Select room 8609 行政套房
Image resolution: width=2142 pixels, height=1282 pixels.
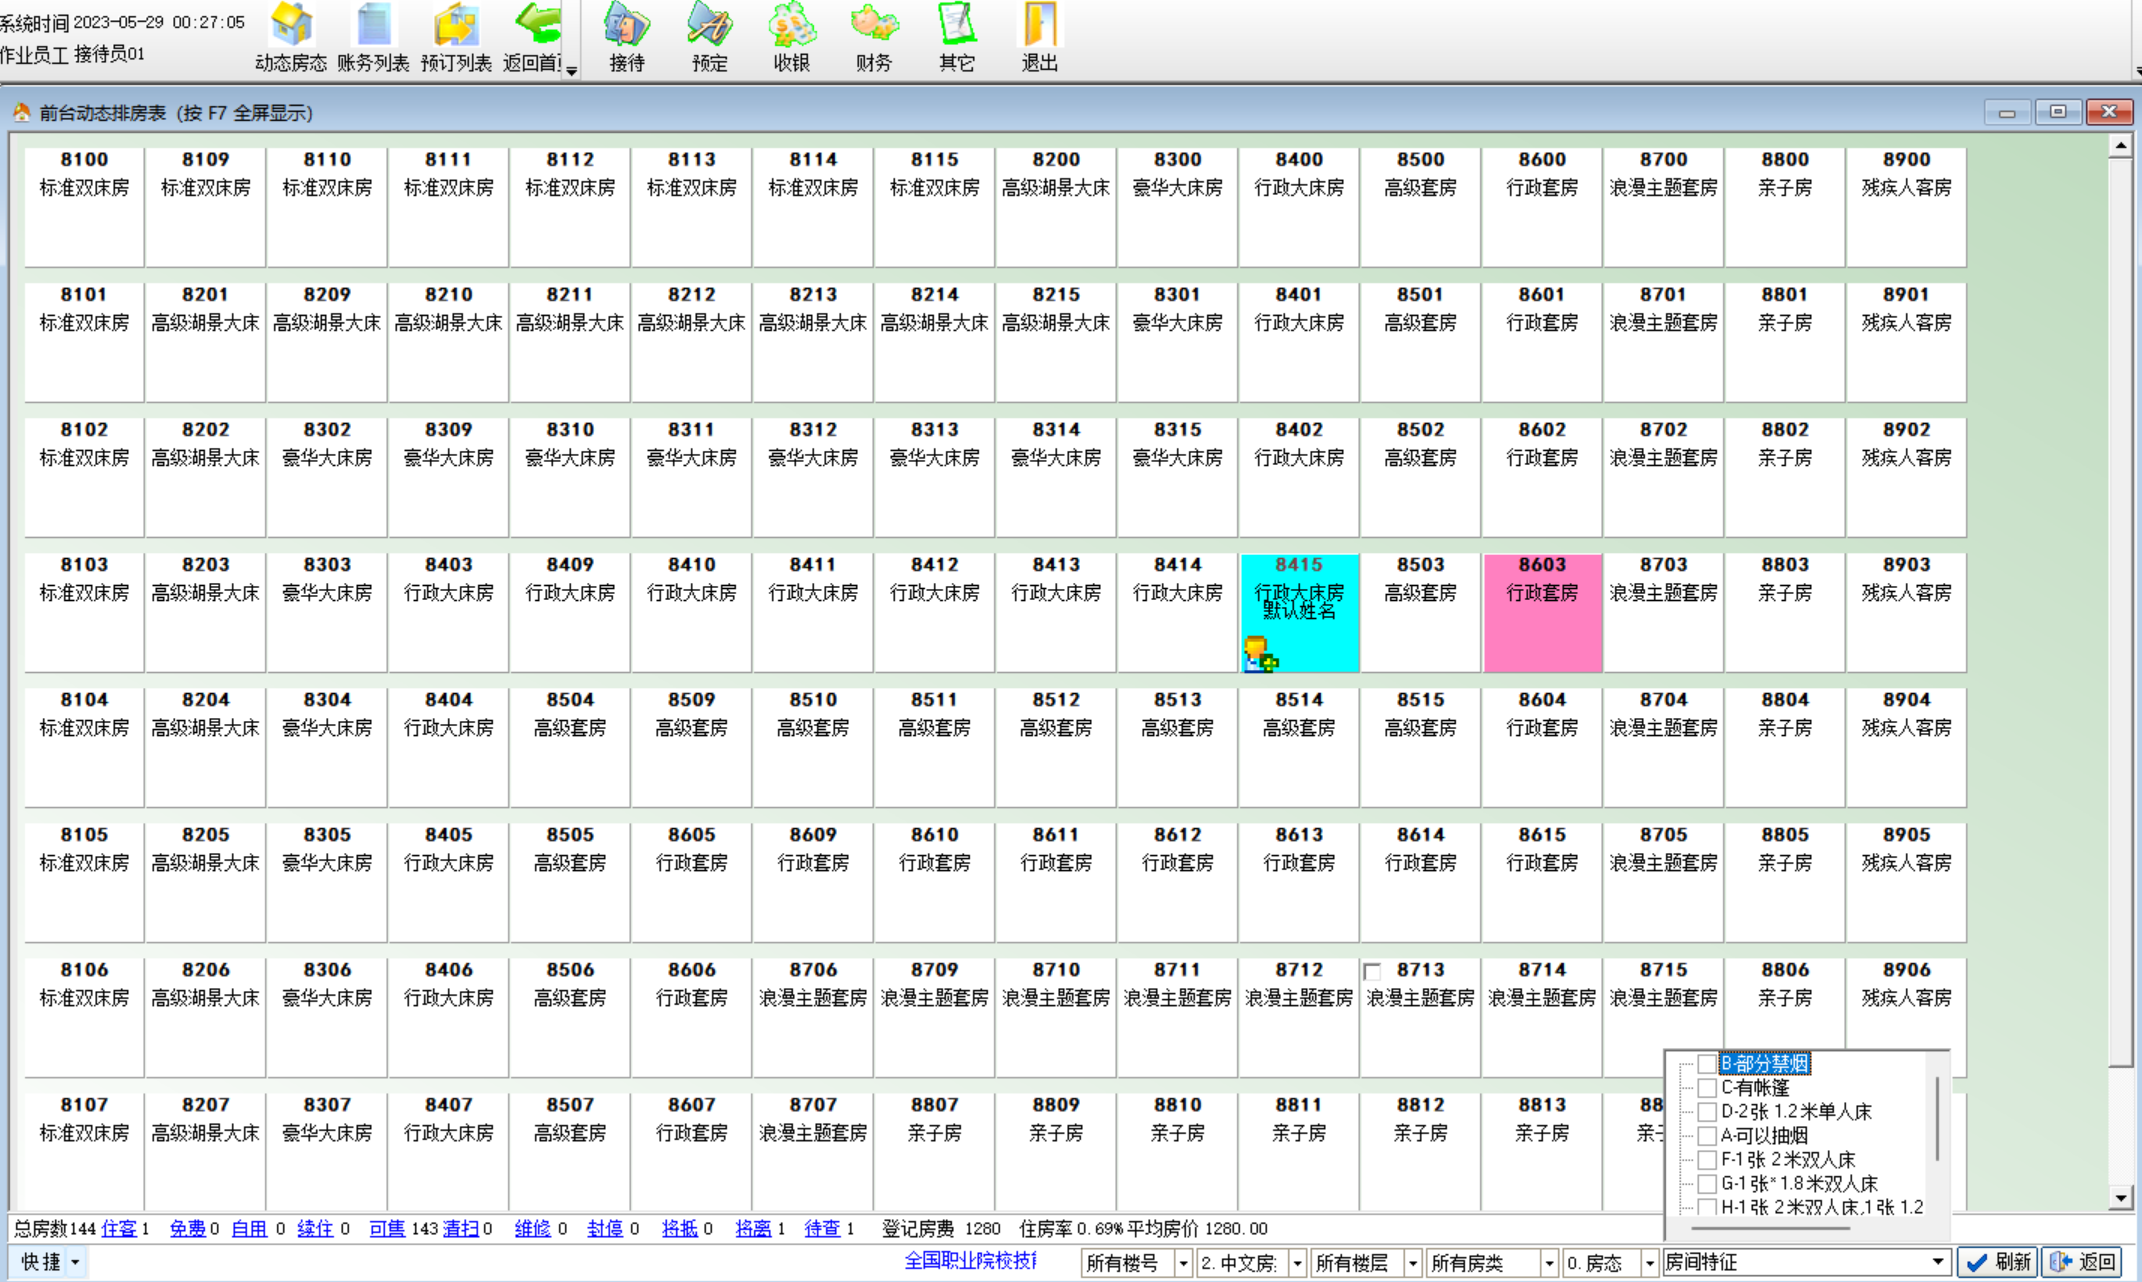click(x=813, y=882)
